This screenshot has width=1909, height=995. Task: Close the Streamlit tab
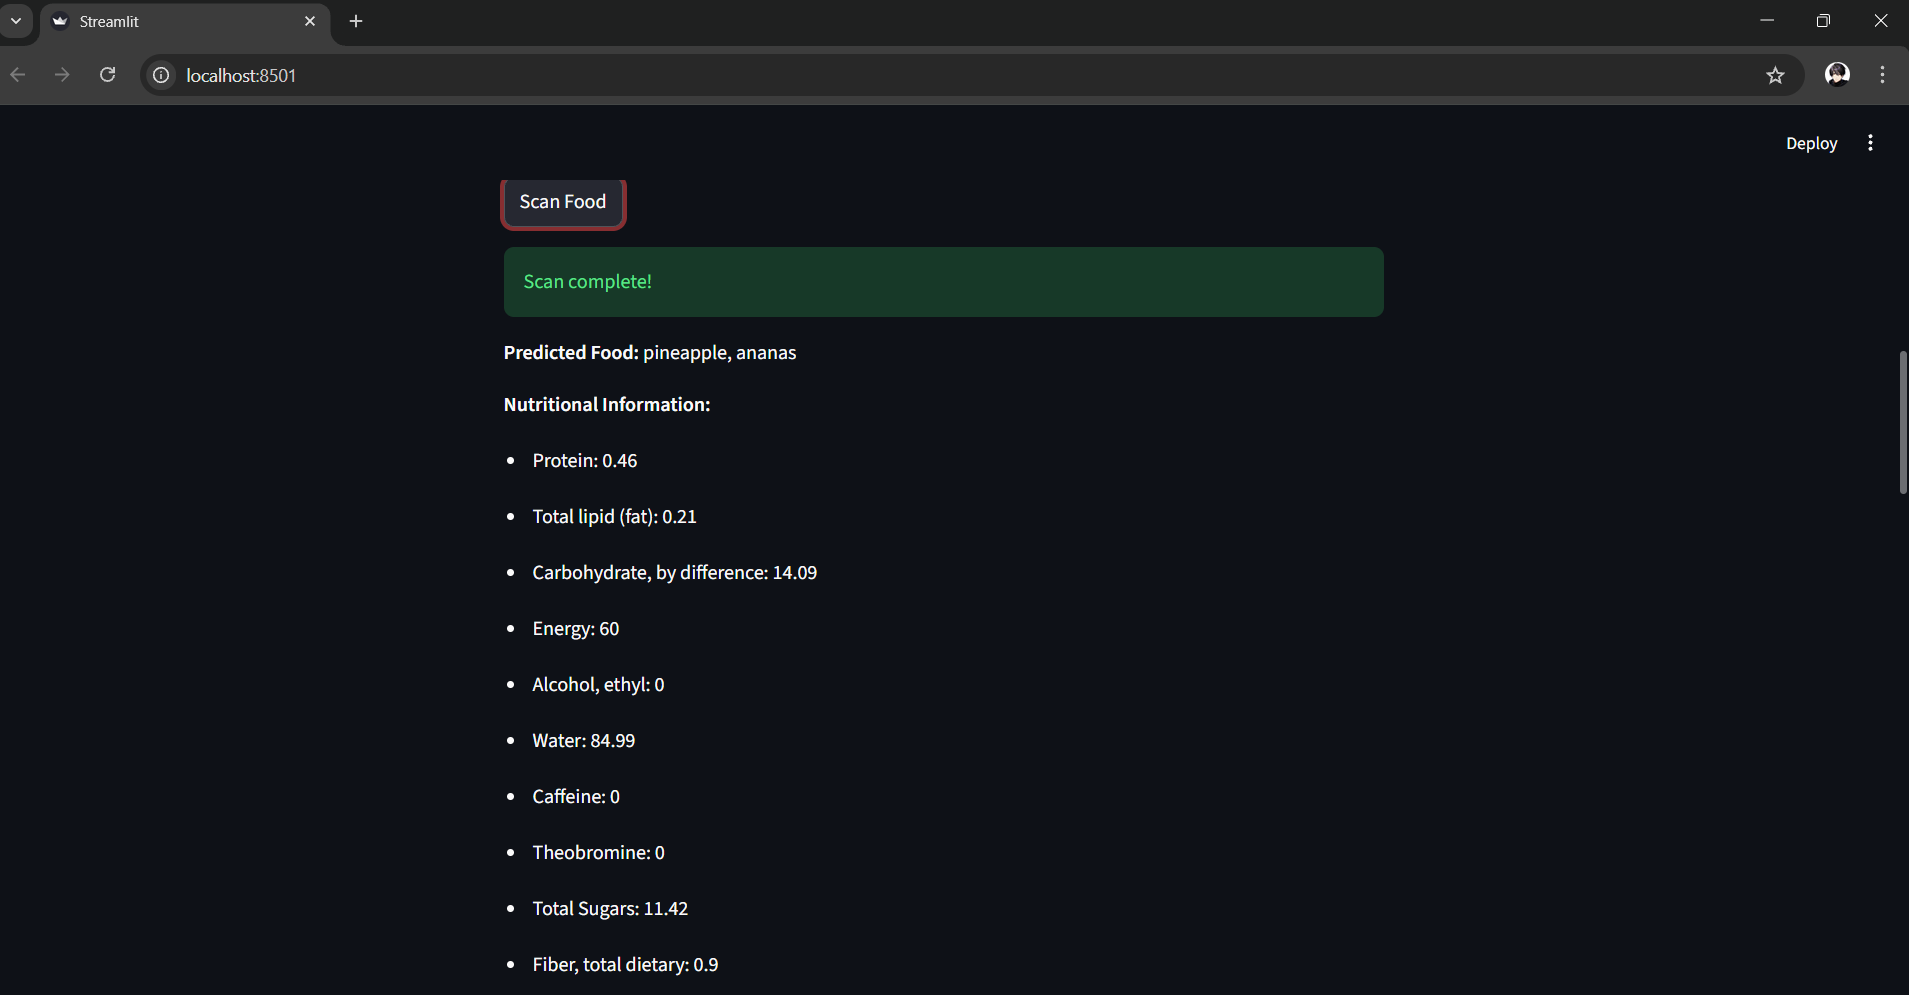point(310,21)
